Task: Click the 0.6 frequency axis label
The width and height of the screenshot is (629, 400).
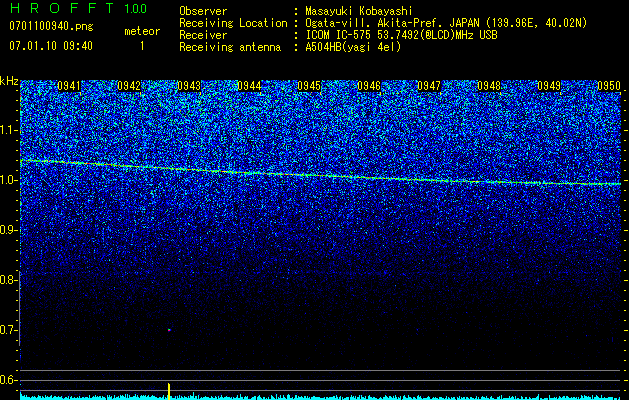Action: point(9,380)
